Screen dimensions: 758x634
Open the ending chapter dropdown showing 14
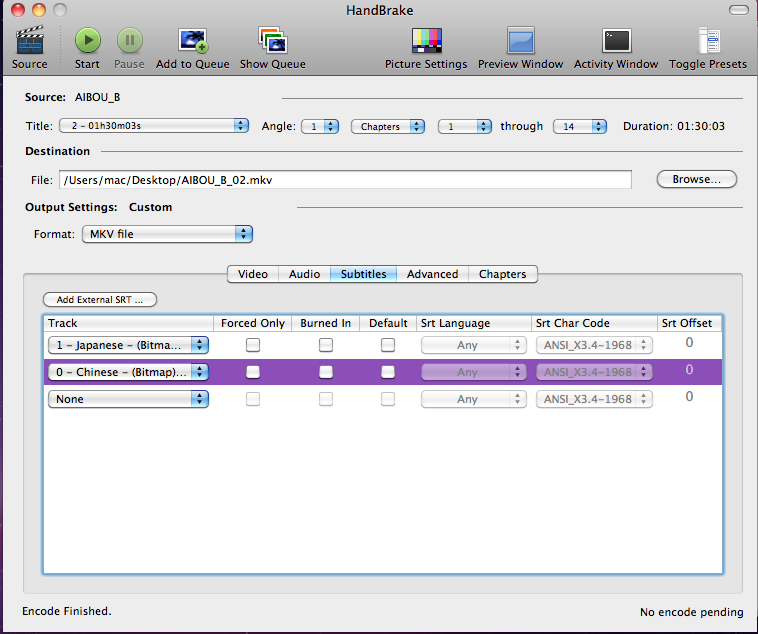(x=580, y=126)
